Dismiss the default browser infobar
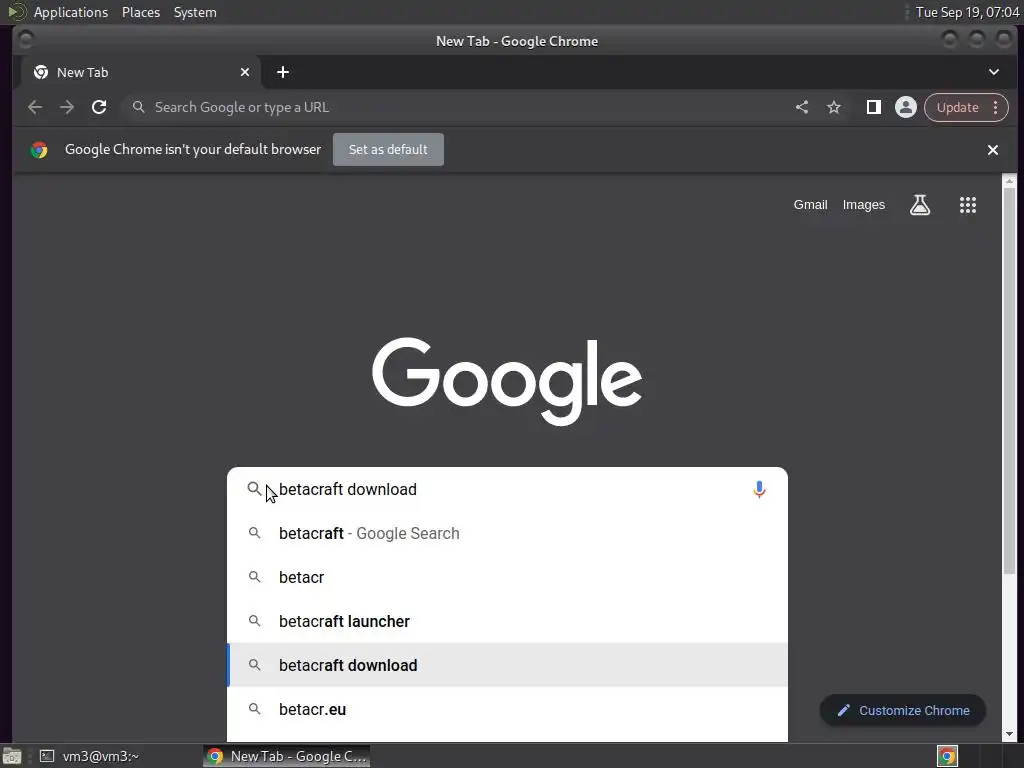1024x768 pixels. pos(993,150)
